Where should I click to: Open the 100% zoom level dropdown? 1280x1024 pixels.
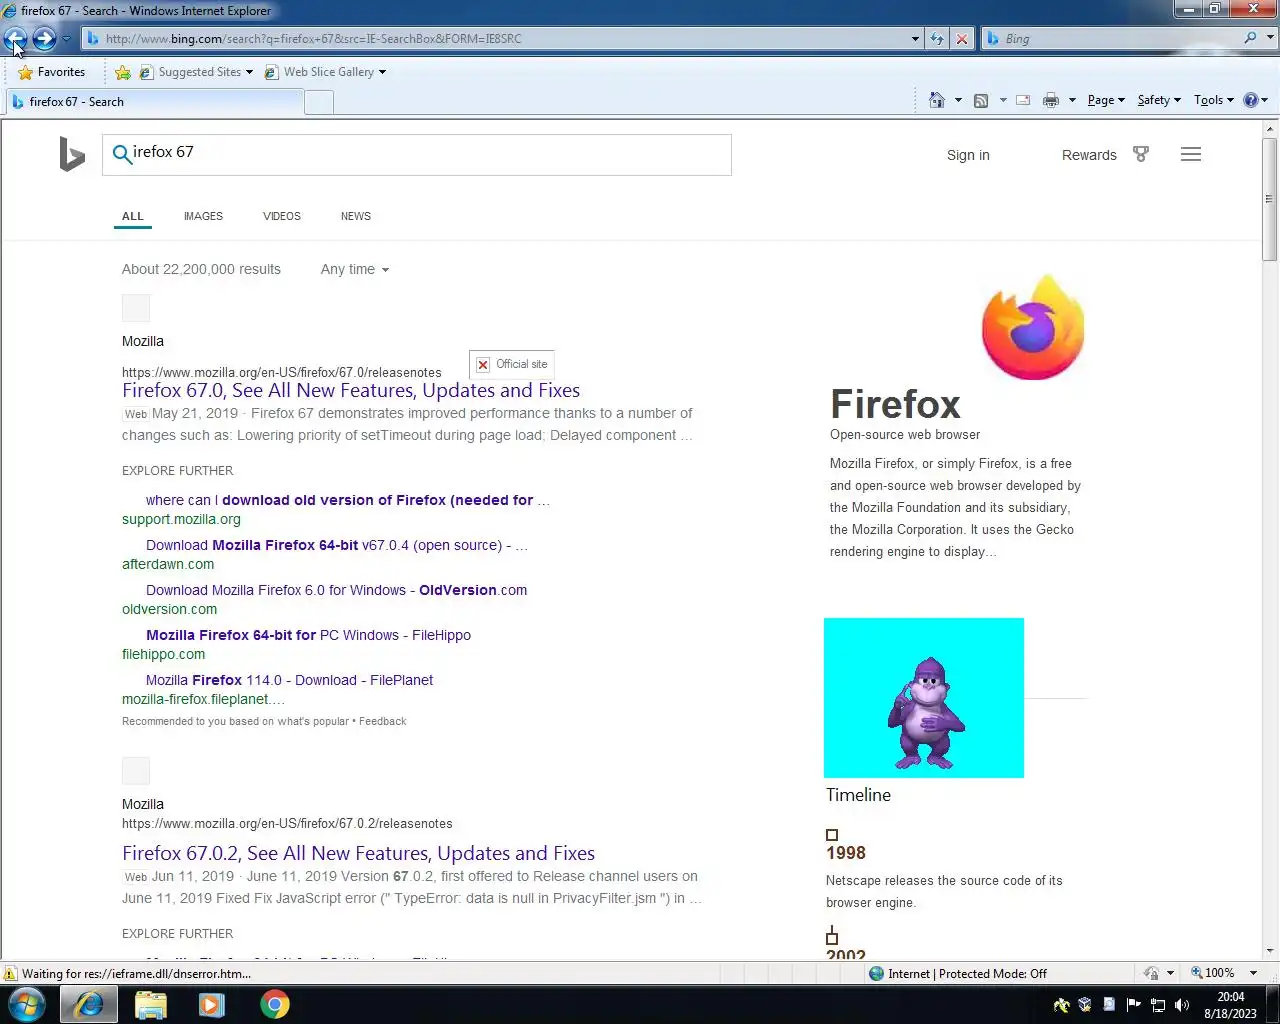1253,973
